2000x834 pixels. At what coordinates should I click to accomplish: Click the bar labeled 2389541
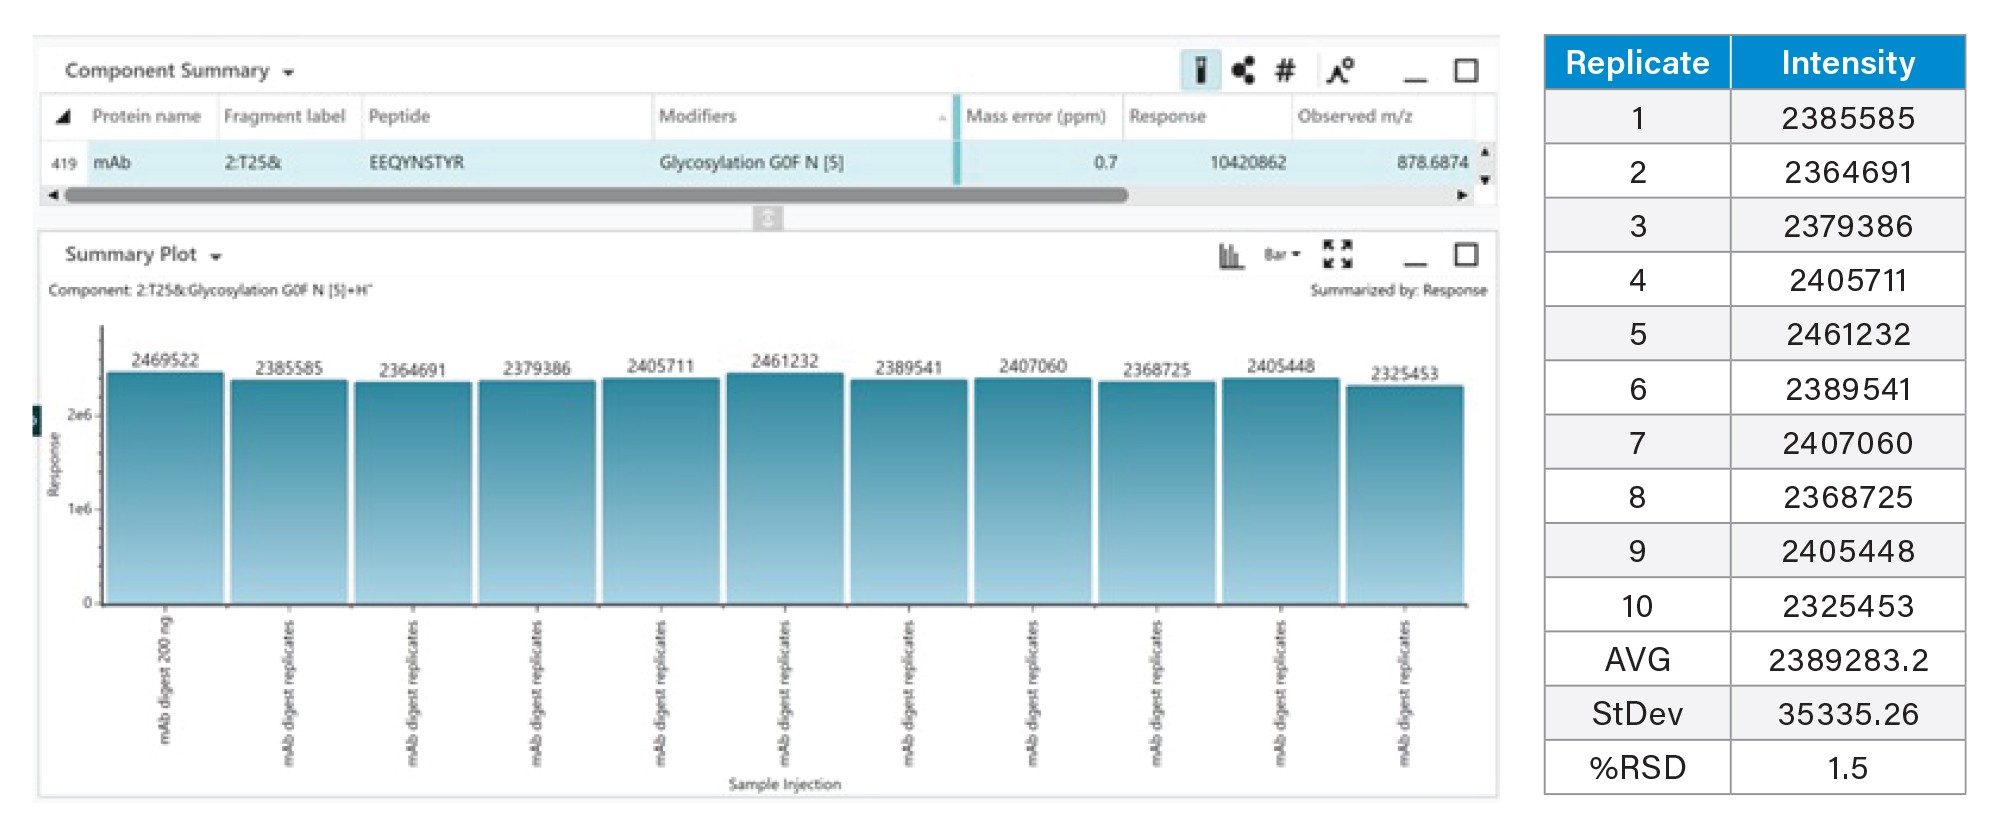pos(909,492)
